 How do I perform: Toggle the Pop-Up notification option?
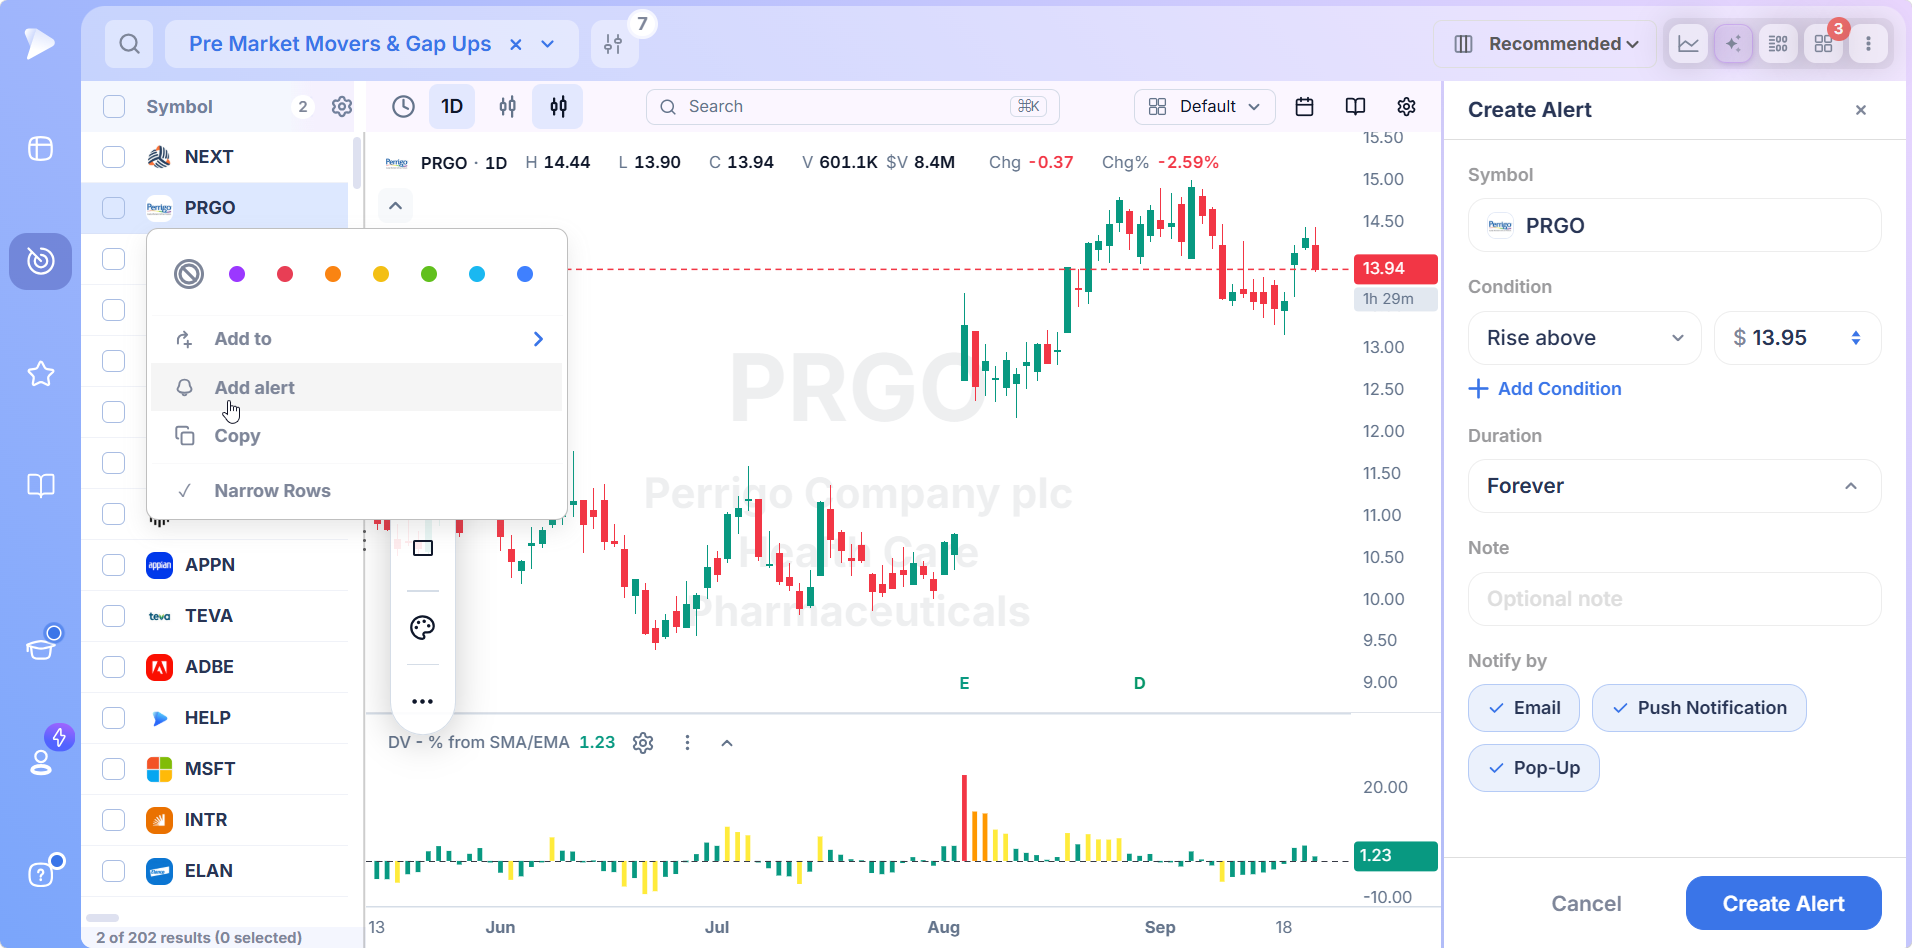tap(1533, 768)
